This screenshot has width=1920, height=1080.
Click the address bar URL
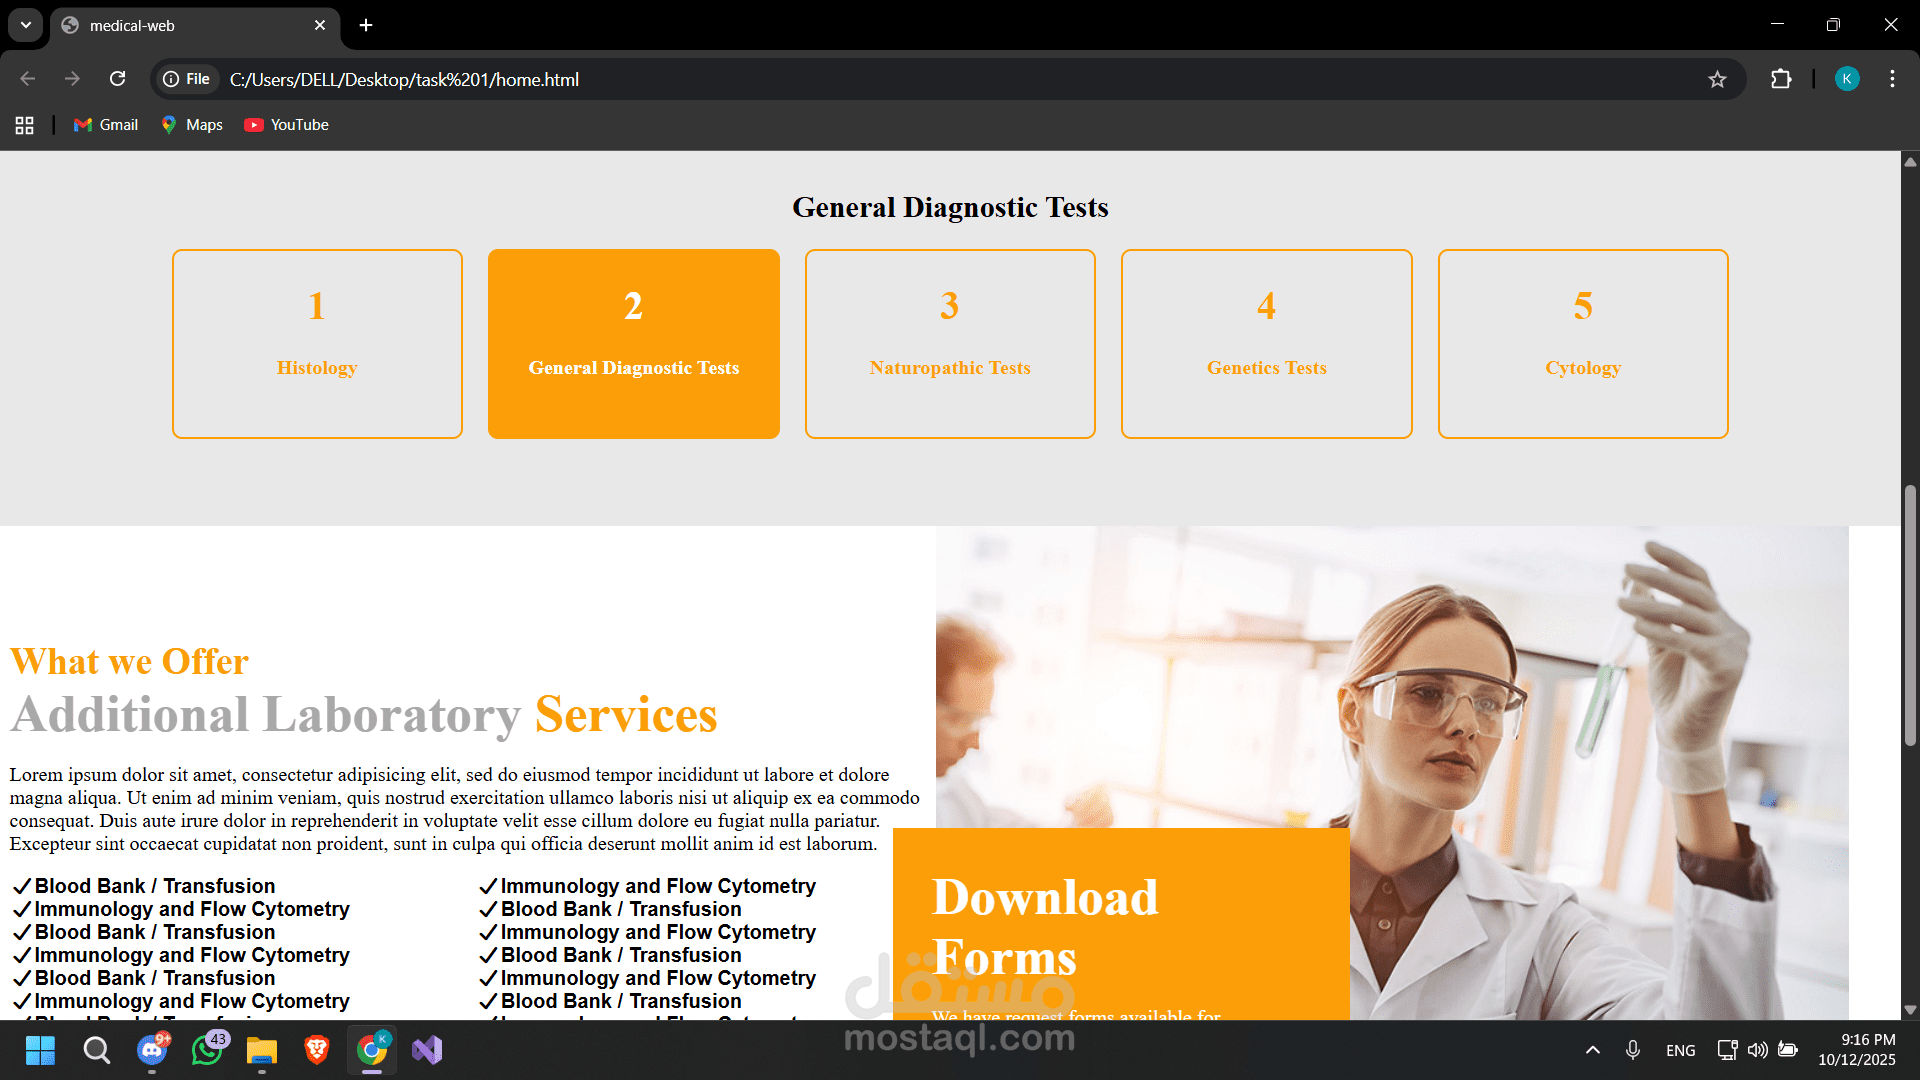[x=404, y=79]
